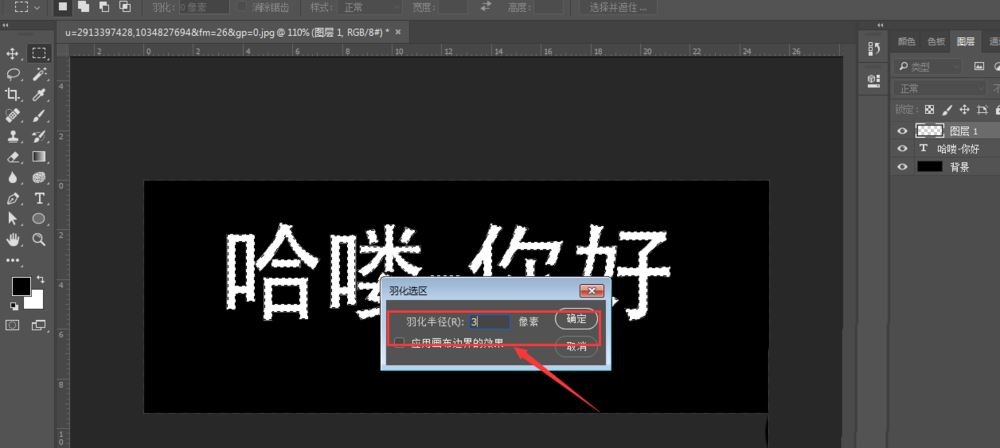Open the layer filter 类型 dropdown
Viewport: 1000px width, 448px height.
tap(929, 66)
